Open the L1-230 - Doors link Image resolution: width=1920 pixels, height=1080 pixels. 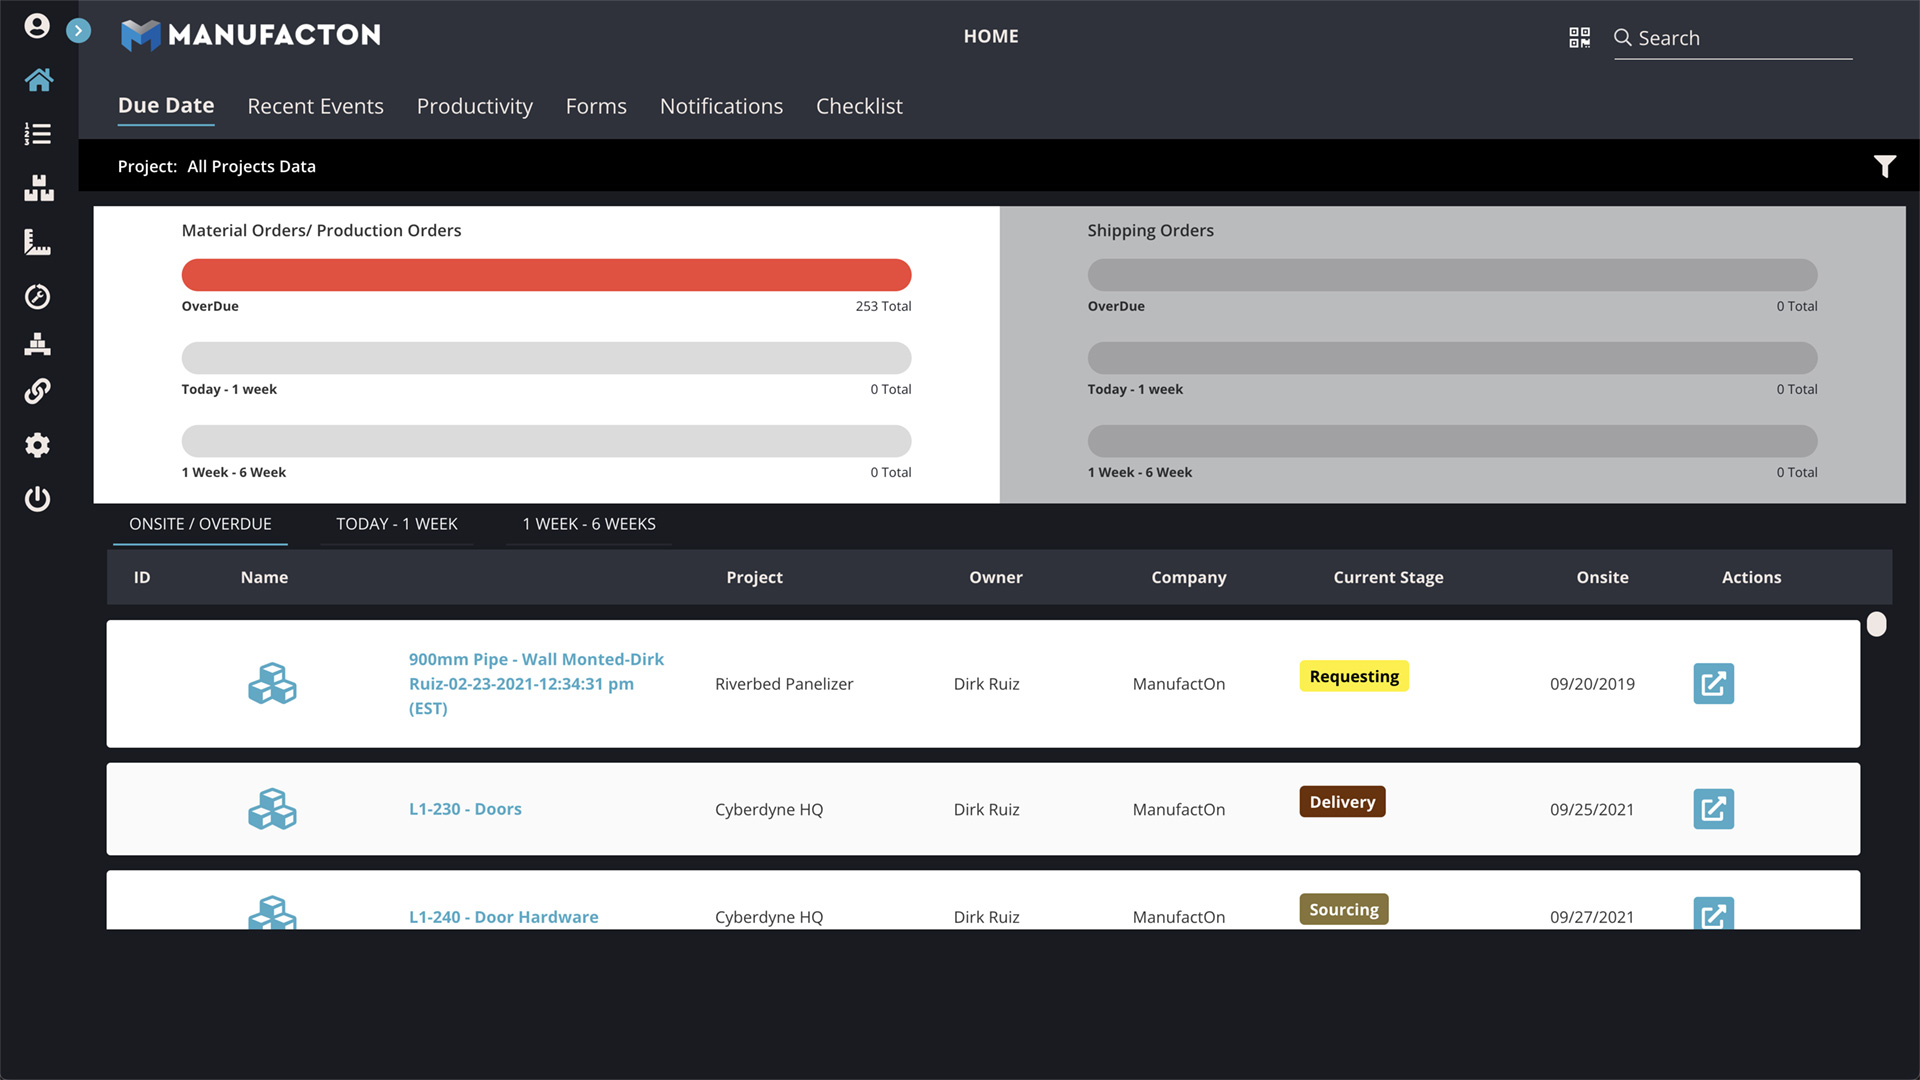(465, 809)
